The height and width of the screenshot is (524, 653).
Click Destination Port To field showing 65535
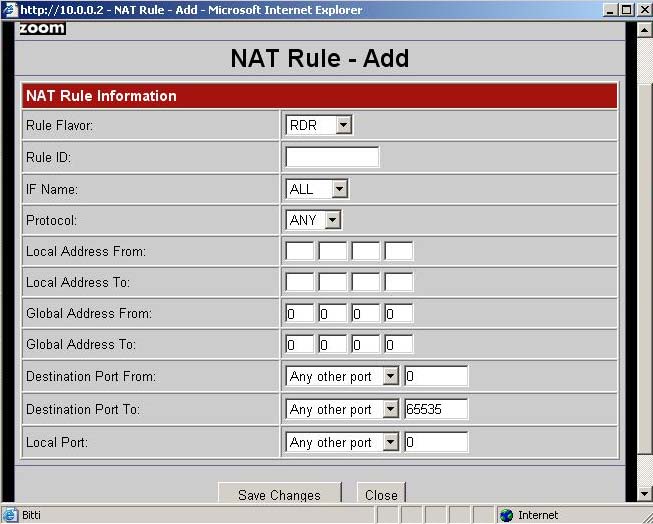click(x=436, y=409)
